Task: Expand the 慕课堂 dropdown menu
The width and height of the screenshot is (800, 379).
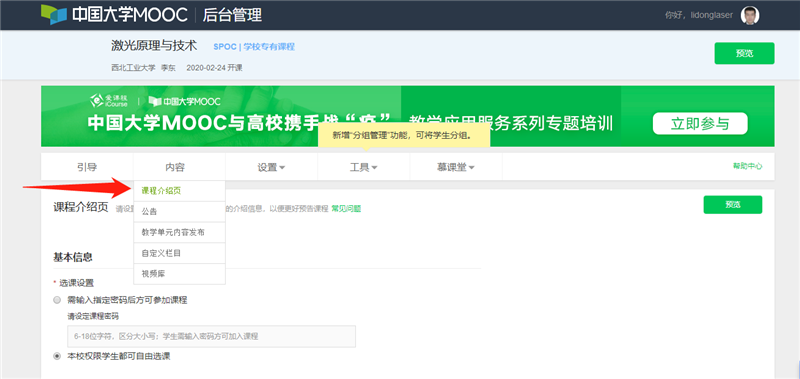Action: [x=456, y=167]
